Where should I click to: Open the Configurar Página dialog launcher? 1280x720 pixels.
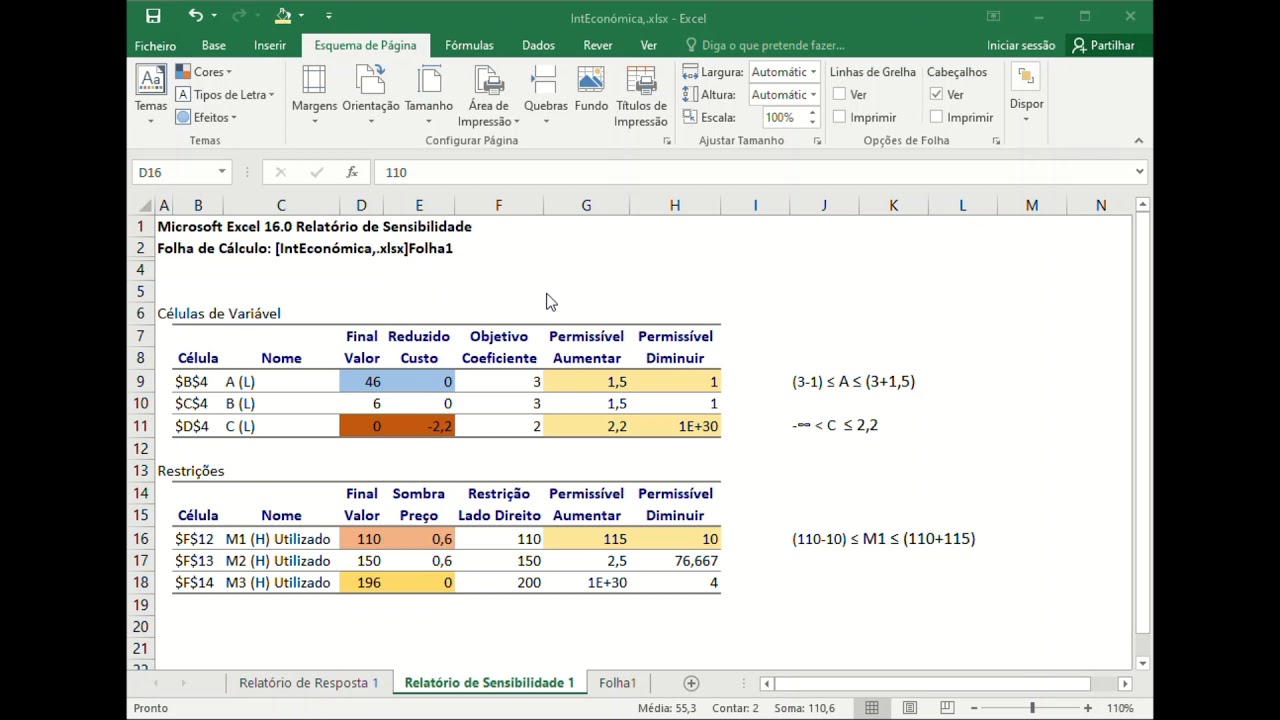click(667, 141)
